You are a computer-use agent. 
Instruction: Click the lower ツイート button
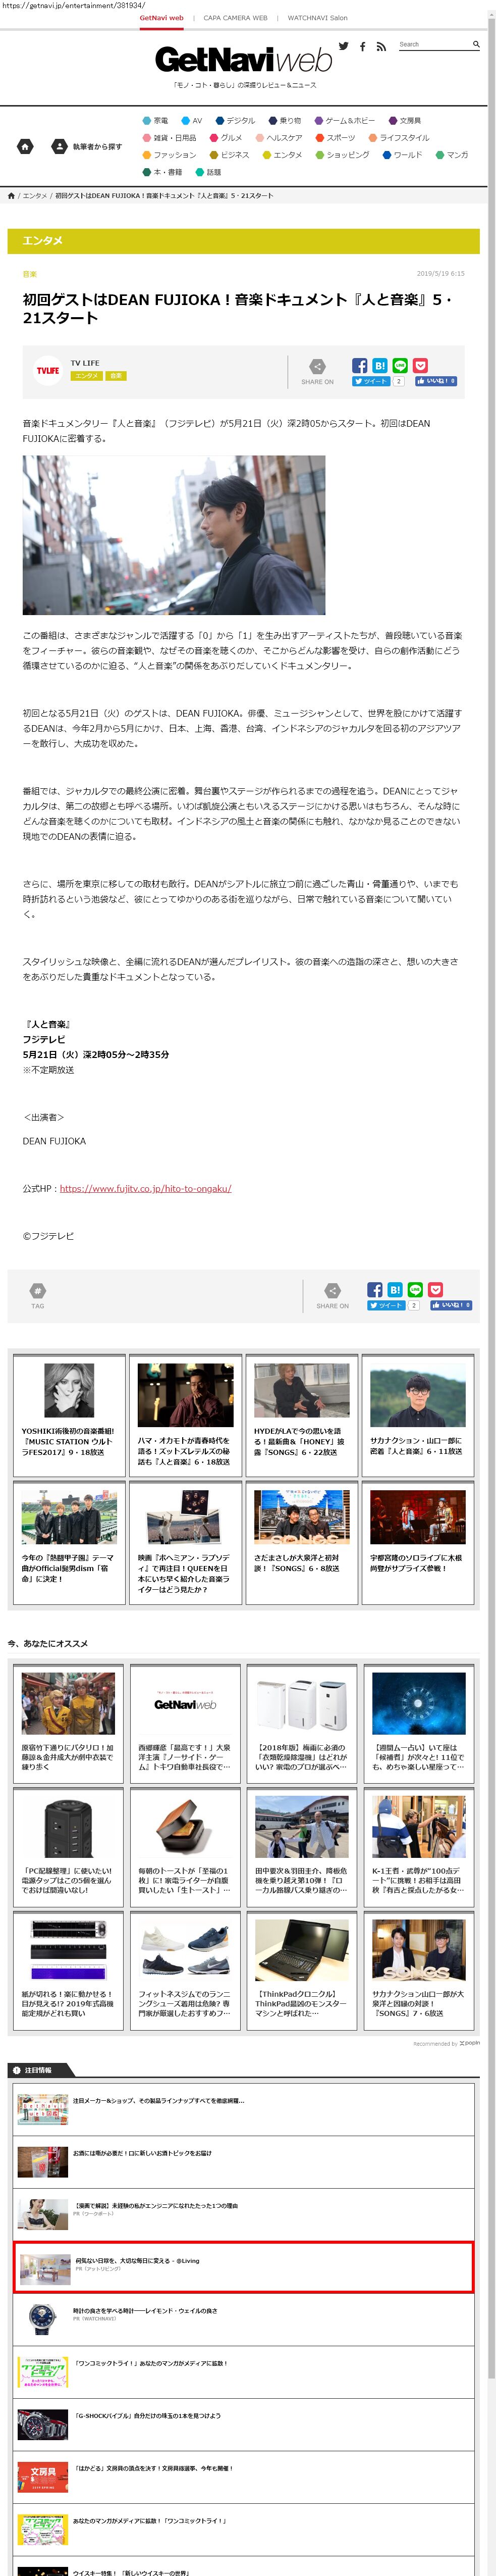[x=385, y=1305]
